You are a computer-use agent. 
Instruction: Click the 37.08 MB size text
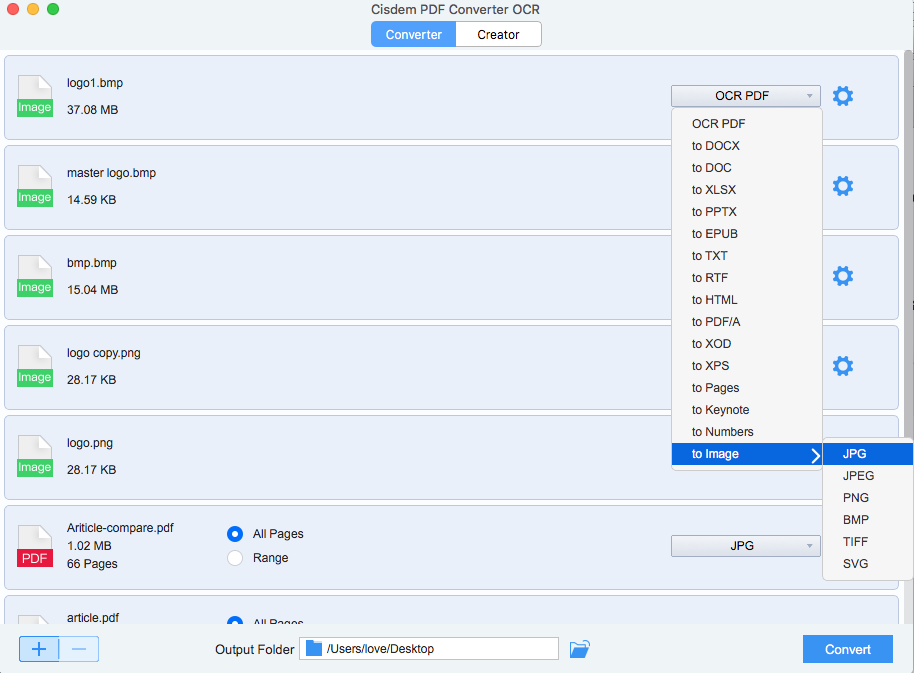92,110
